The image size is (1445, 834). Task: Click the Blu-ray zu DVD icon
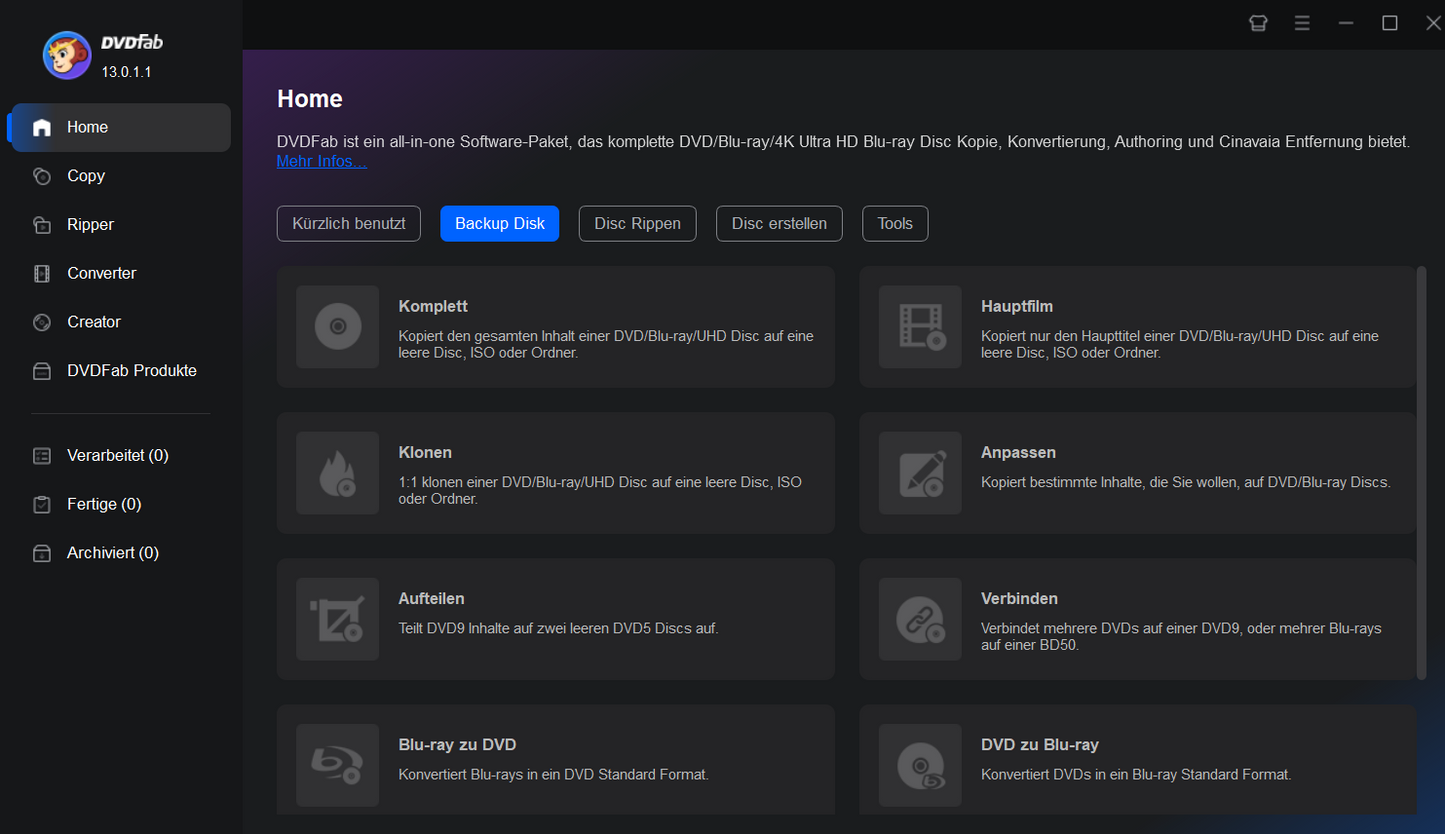click(337, 765)
